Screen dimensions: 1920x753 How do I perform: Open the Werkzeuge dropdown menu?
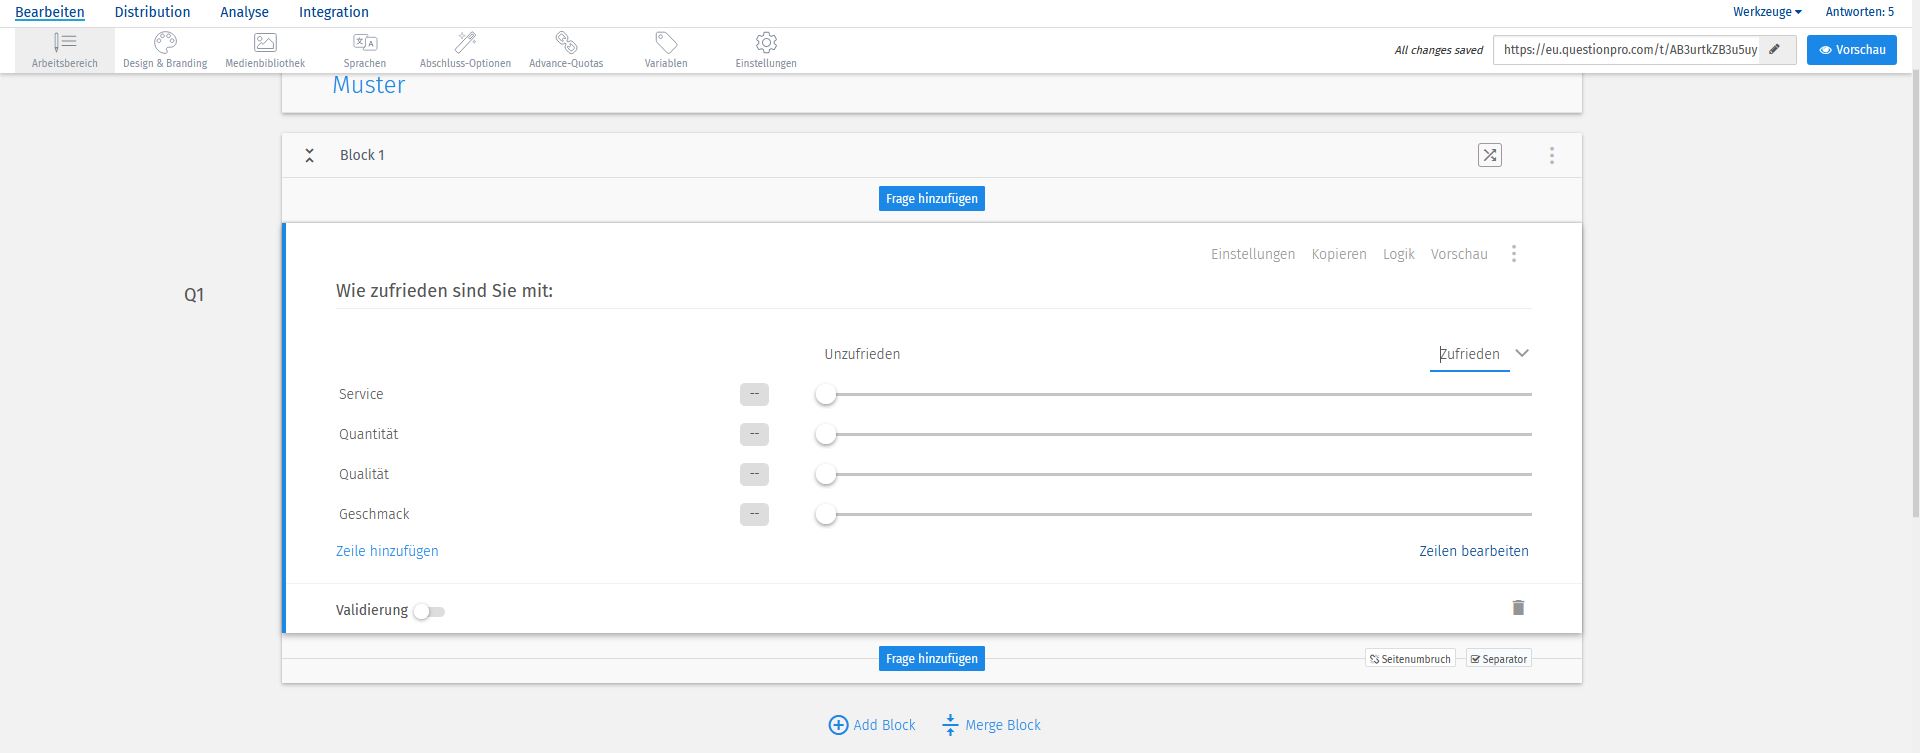[x=1767, y=12]
